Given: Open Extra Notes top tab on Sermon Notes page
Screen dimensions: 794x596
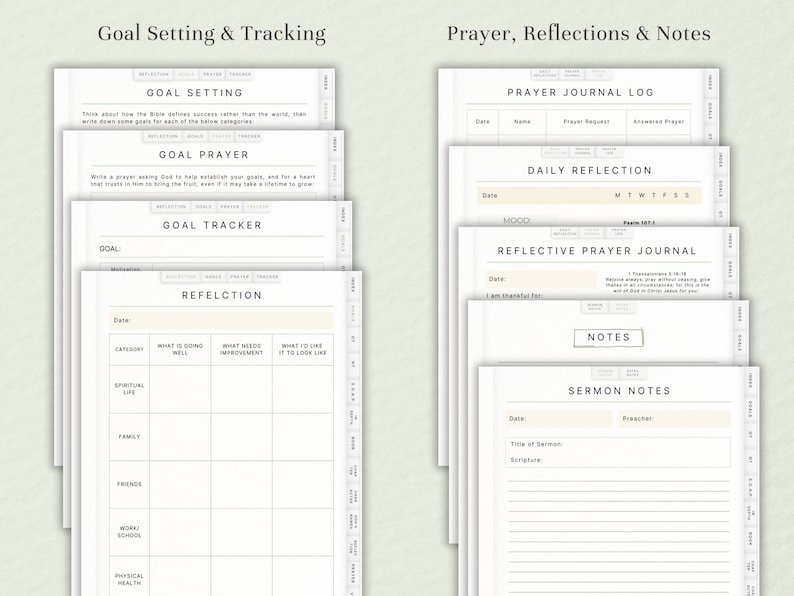Looking at the screenshot, I should pos(632,373).
